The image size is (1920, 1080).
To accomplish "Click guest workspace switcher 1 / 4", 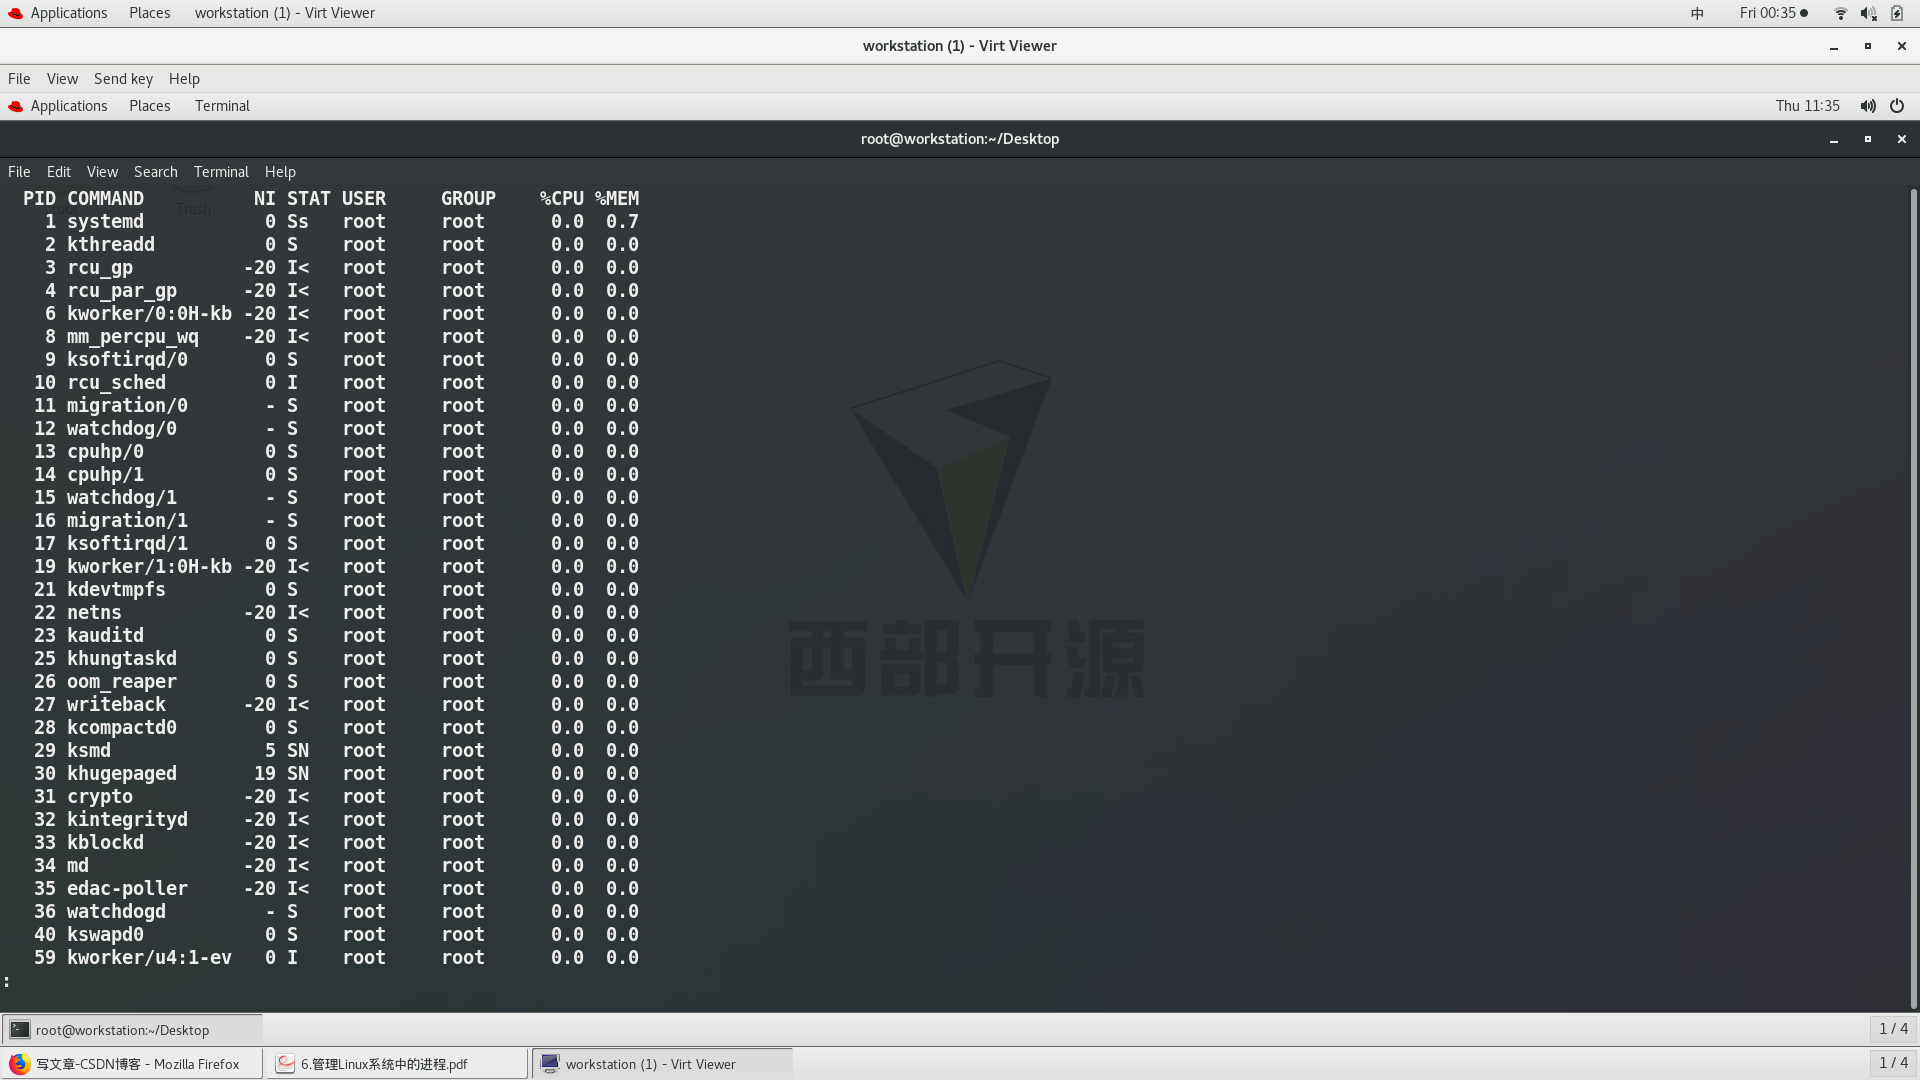I will [x=1893, y=1029].
